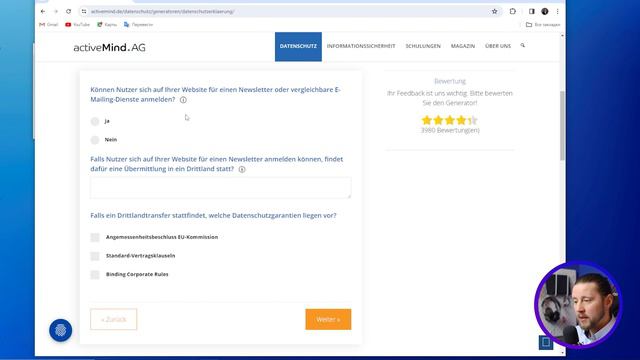Reload the page with the refresh icon

69,11
